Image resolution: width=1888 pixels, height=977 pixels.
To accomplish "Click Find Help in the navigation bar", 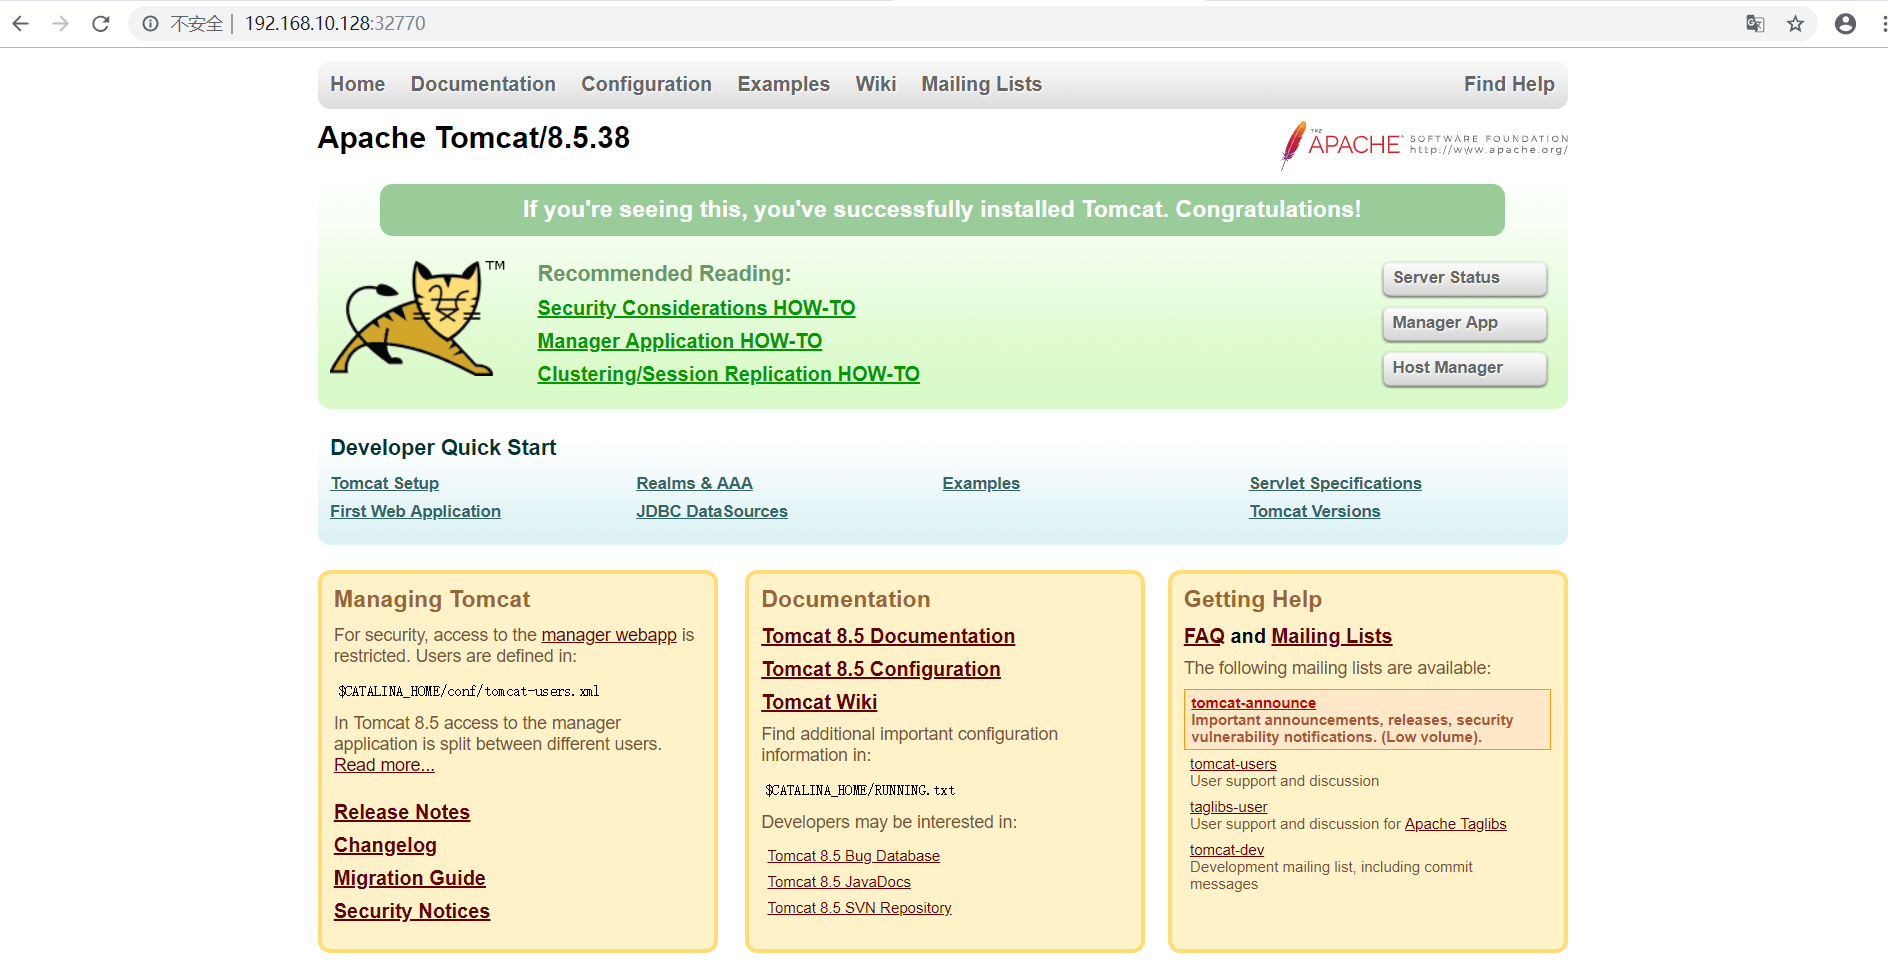I will [1509, 84].
